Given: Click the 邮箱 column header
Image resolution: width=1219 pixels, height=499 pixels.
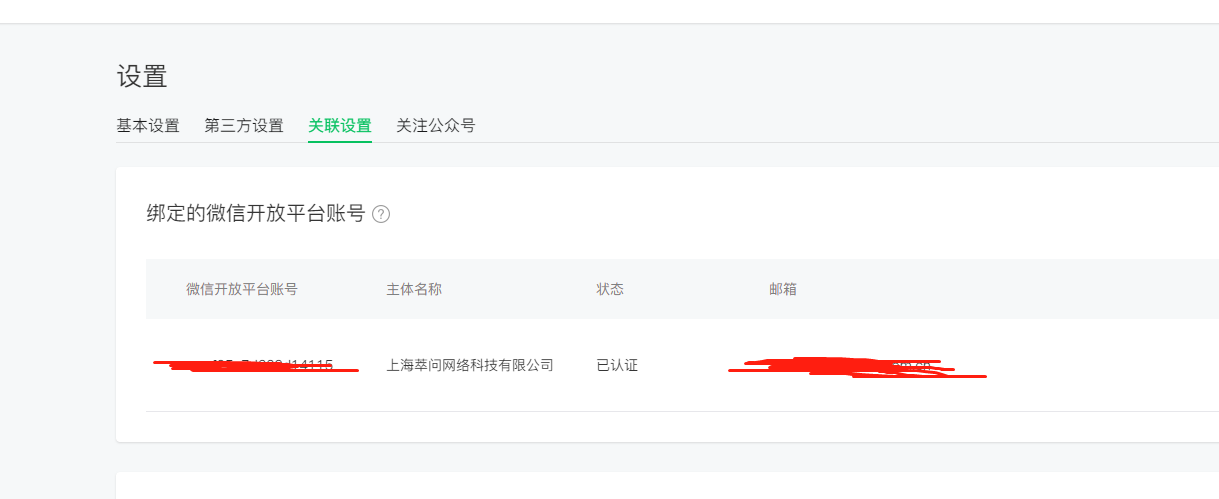Looking at the screenshot, I should click(x=783, y=289).
